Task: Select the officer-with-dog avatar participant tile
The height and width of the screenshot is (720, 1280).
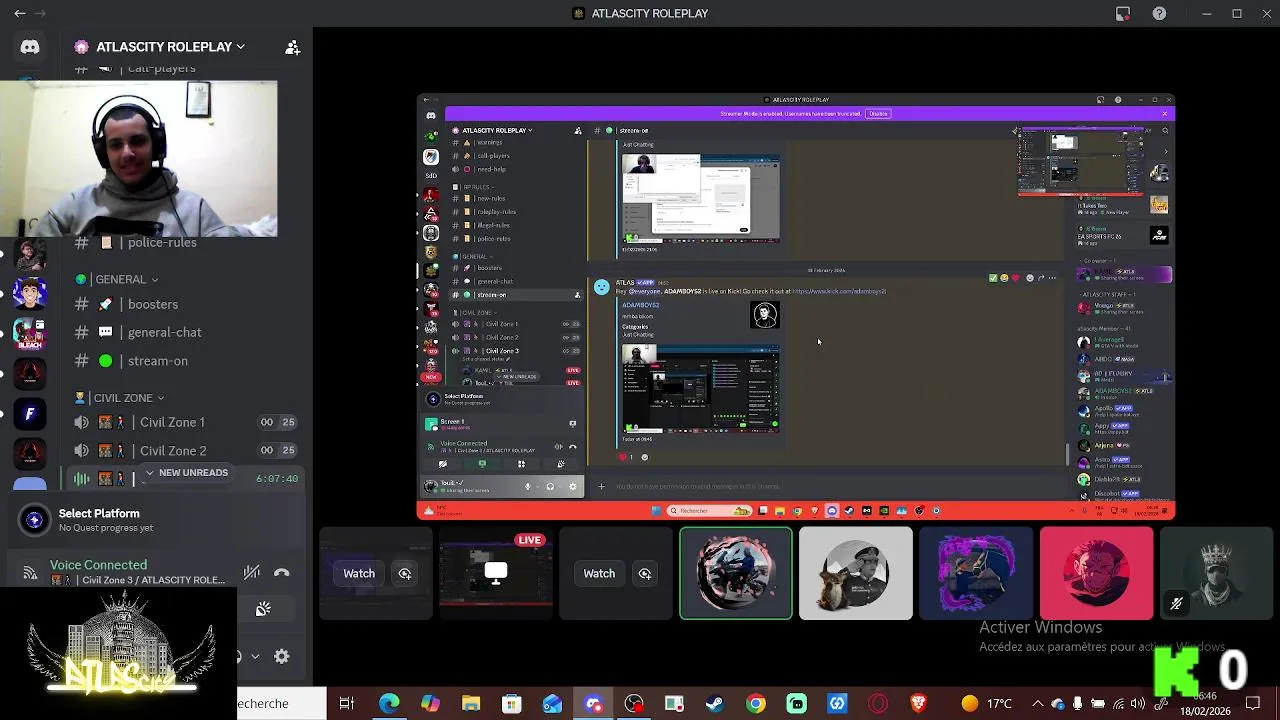Action: pyautogui.click(x=856, y=573)
